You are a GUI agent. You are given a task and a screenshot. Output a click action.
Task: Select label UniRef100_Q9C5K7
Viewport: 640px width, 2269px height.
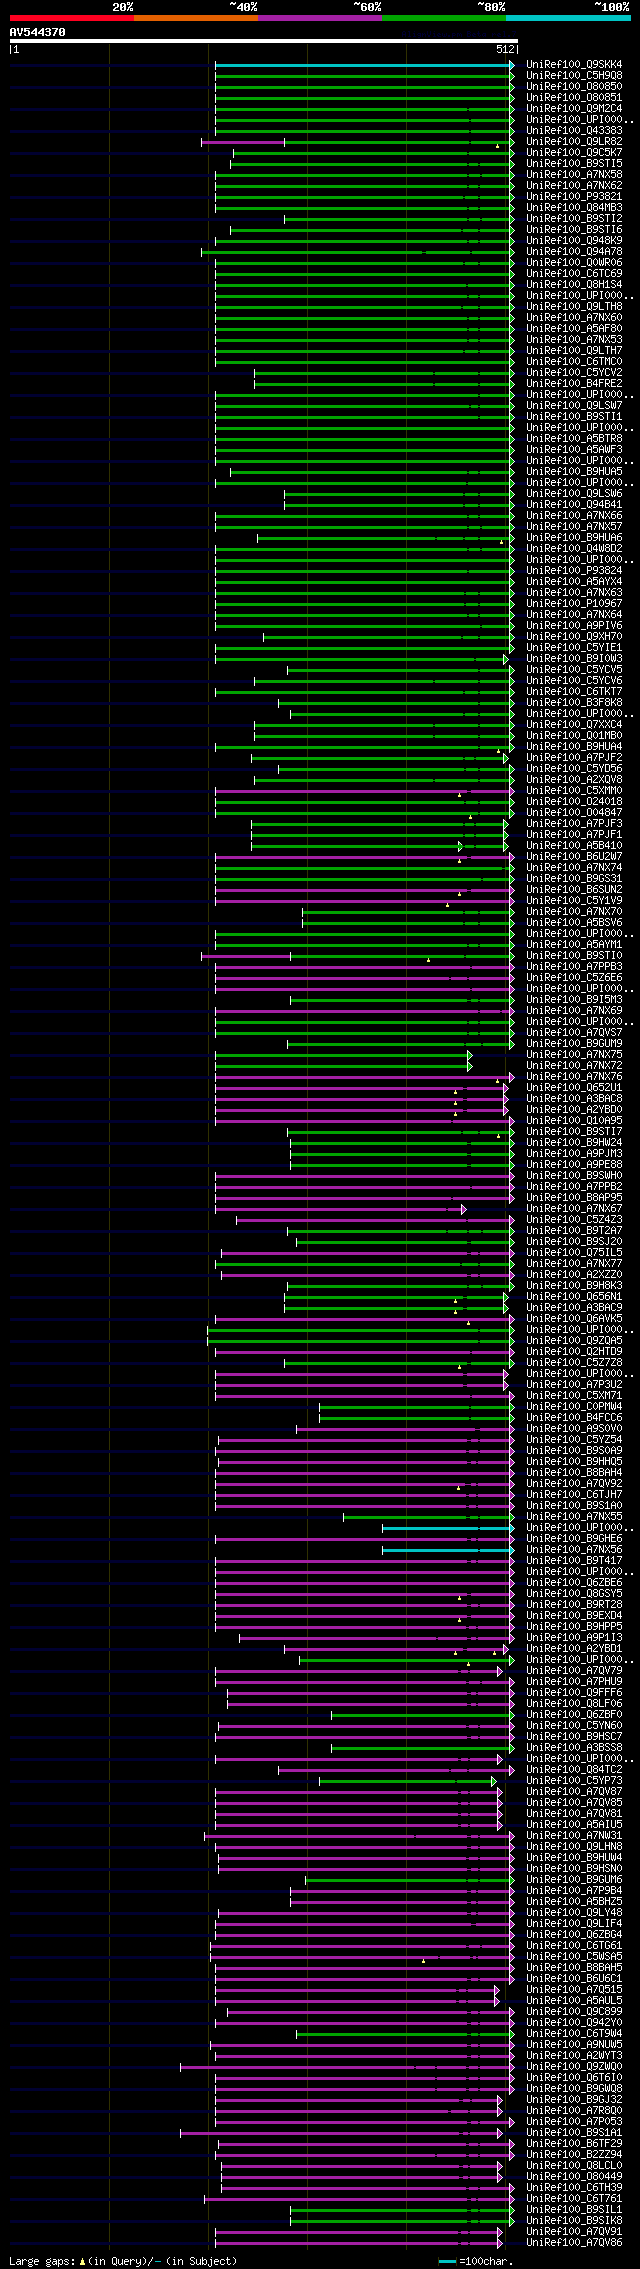[x=574, y=153]
